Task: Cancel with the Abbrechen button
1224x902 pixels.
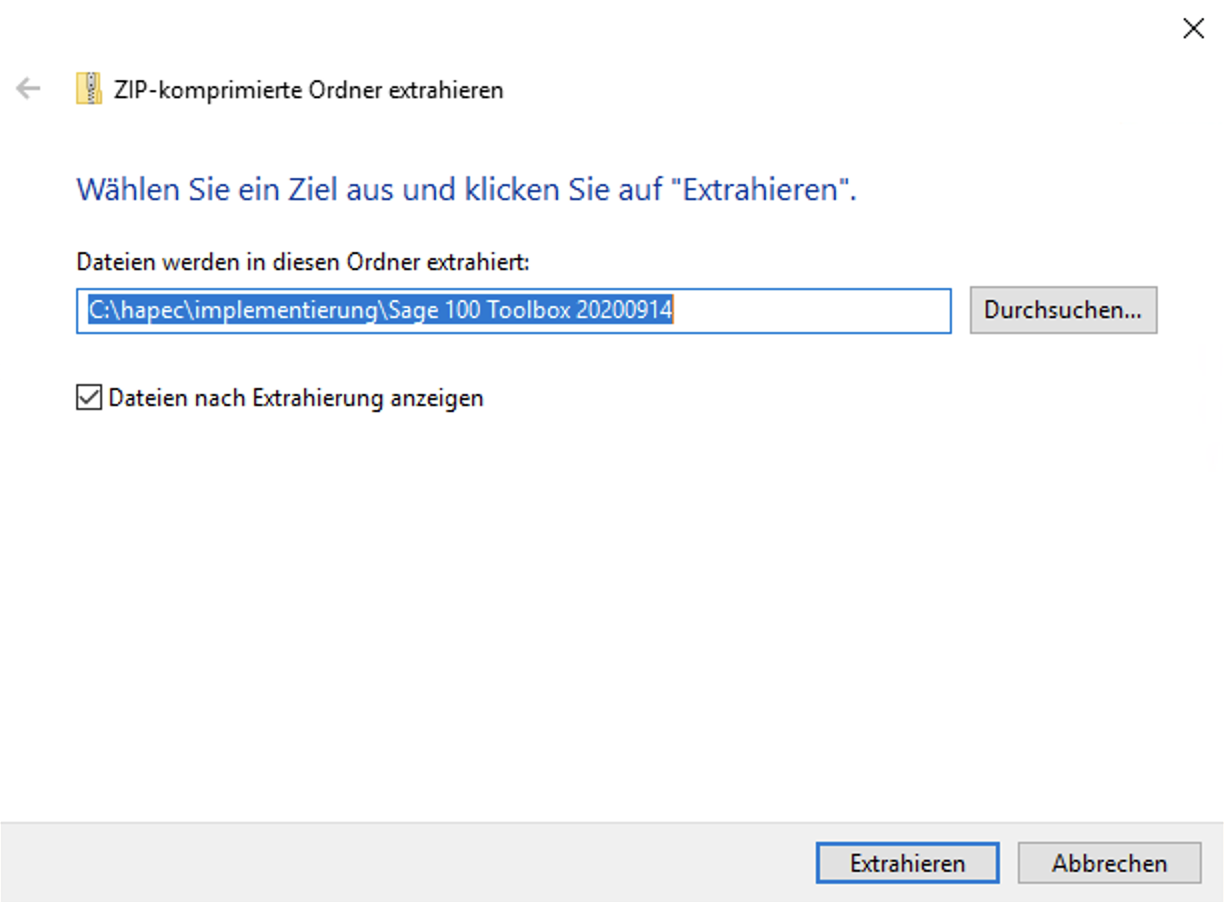Action: (x=1108, y=863)
